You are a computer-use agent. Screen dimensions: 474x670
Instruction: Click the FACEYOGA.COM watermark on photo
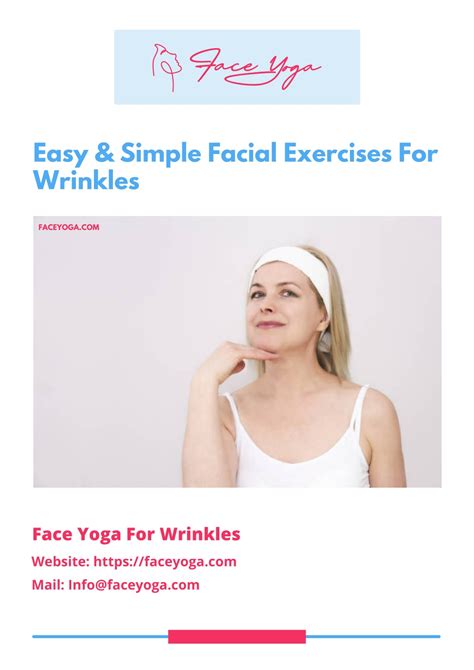(69, 227)
